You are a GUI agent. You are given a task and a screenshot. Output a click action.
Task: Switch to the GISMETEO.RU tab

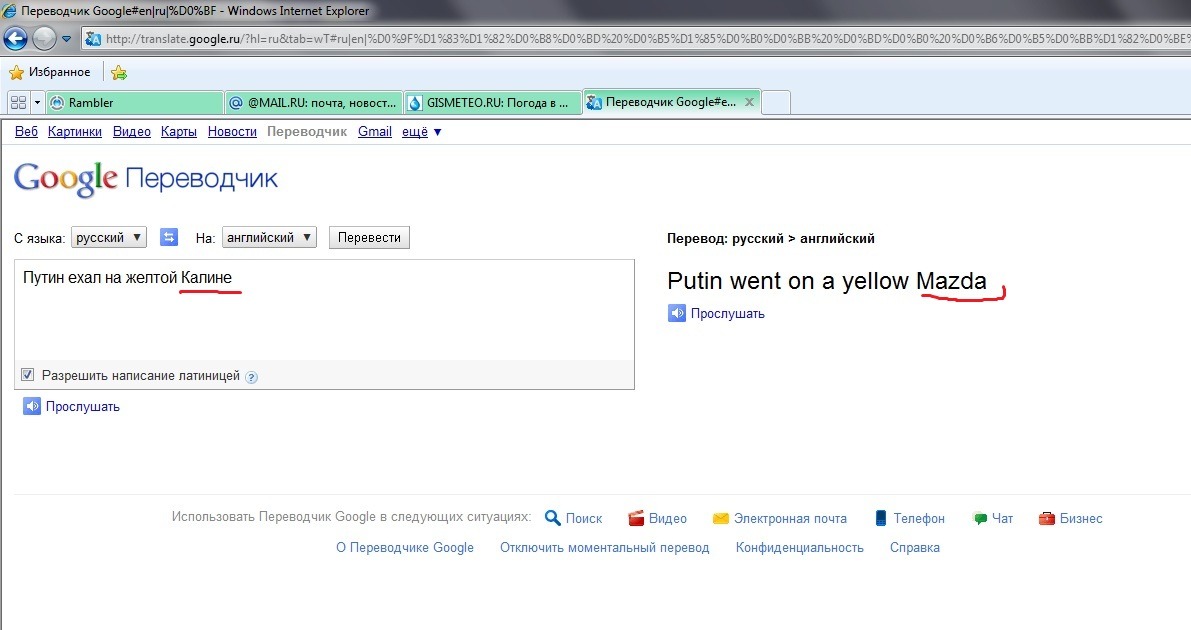(492, 103)
